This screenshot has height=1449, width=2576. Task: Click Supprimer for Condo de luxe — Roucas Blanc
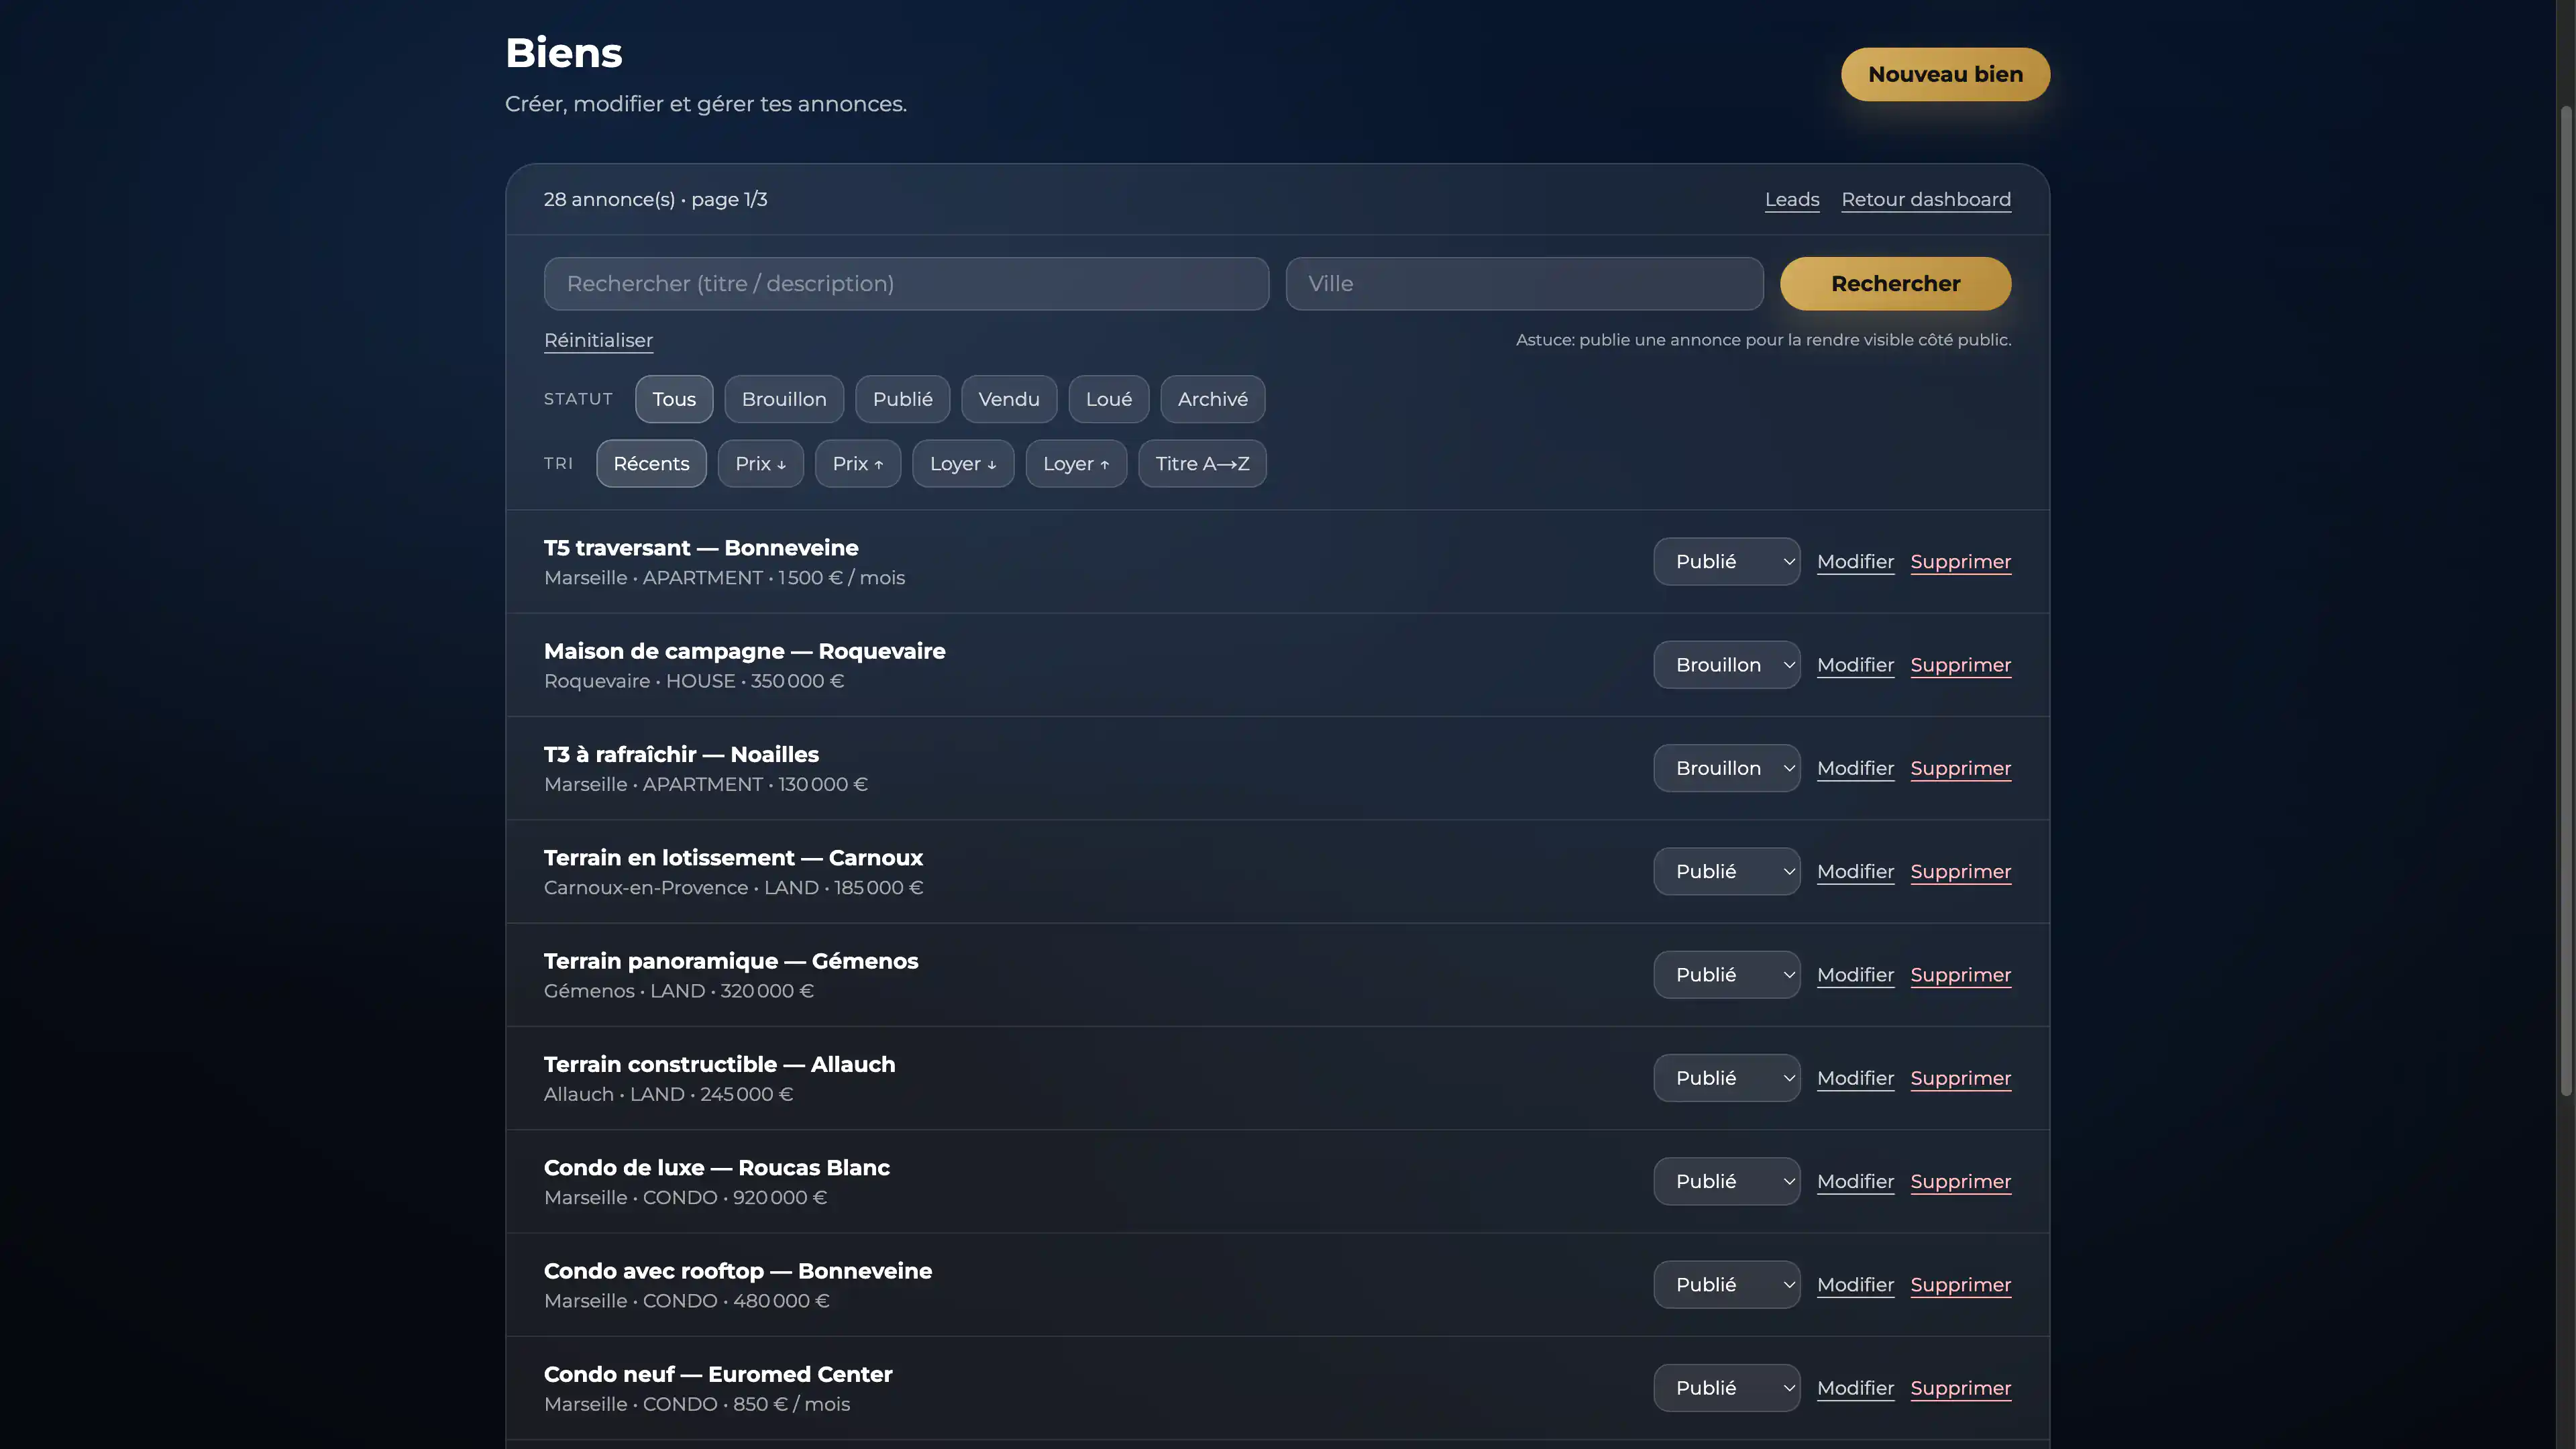(x=1960, y=1181)
